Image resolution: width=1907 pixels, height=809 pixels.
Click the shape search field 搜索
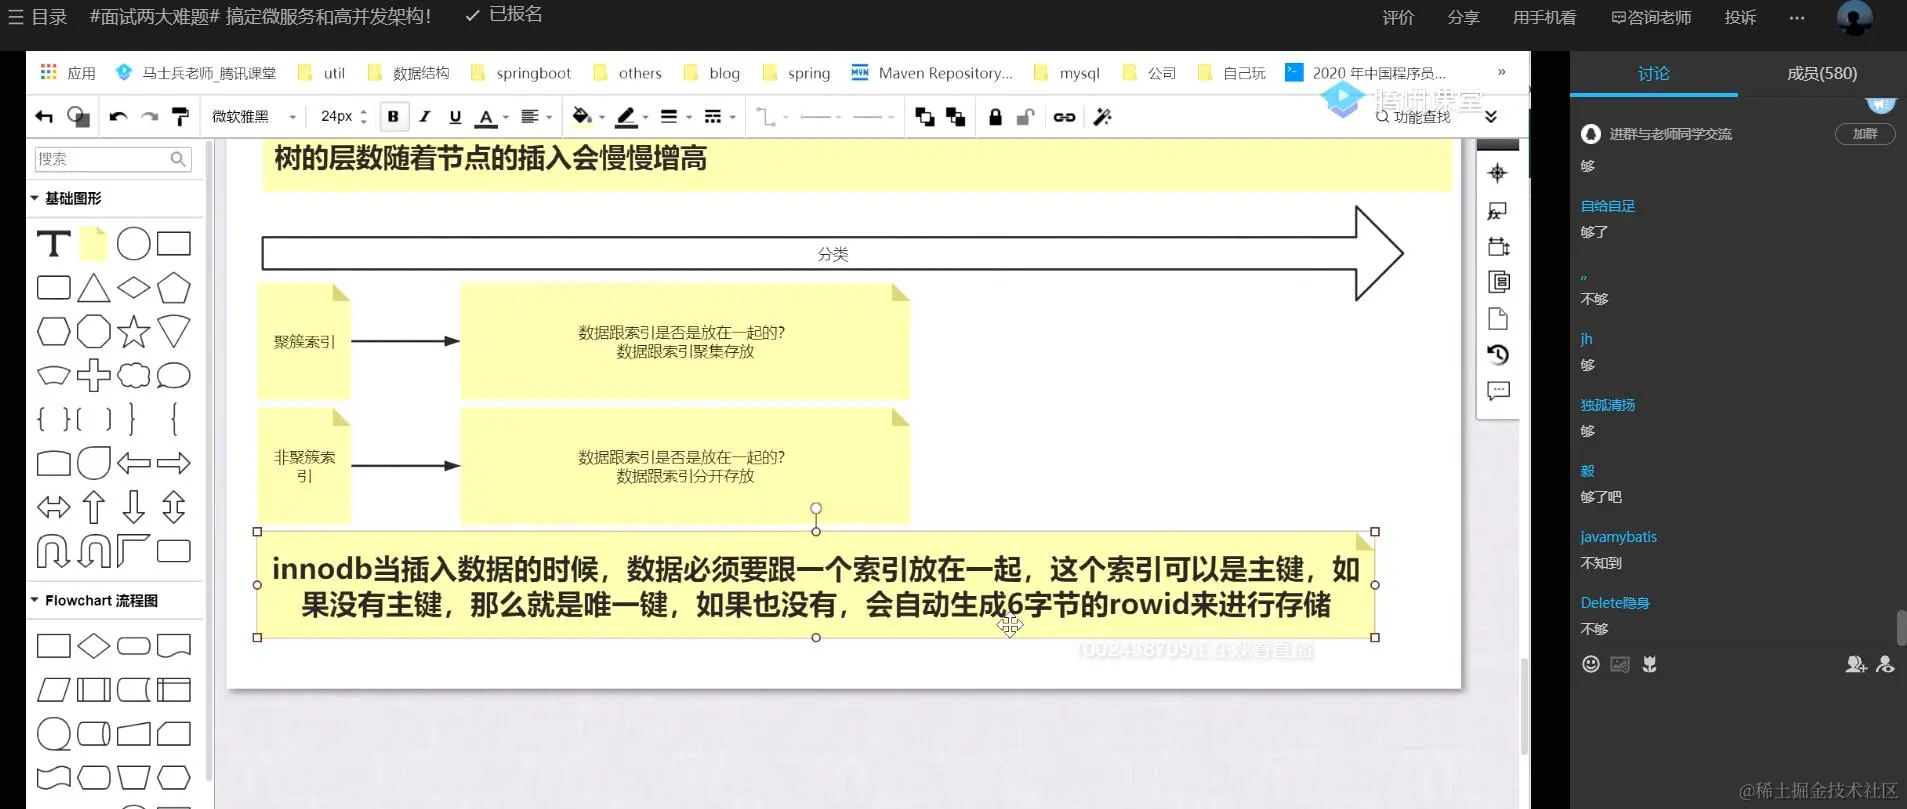(112, 159)
